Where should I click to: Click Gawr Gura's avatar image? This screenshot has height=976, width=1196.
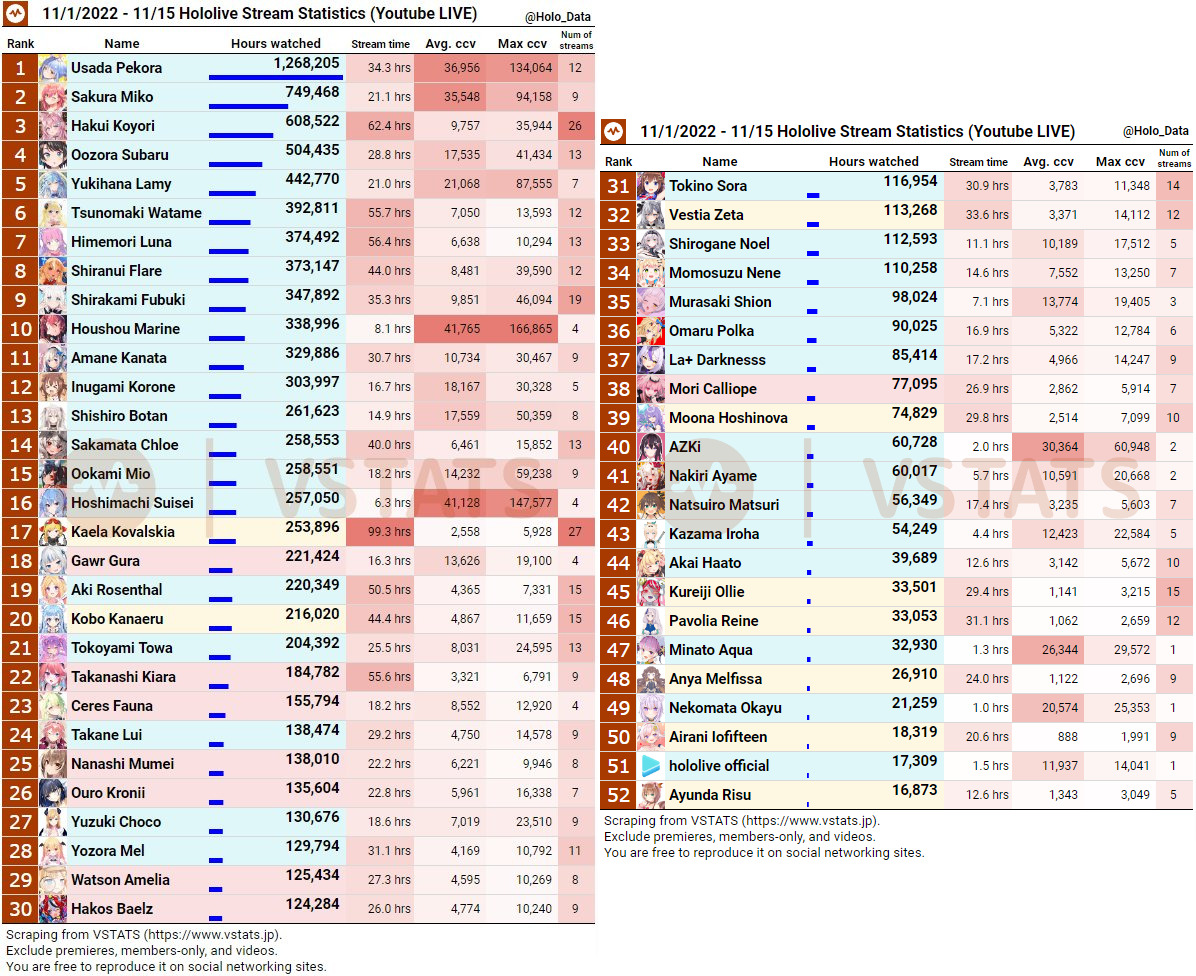tap(53, 560)
